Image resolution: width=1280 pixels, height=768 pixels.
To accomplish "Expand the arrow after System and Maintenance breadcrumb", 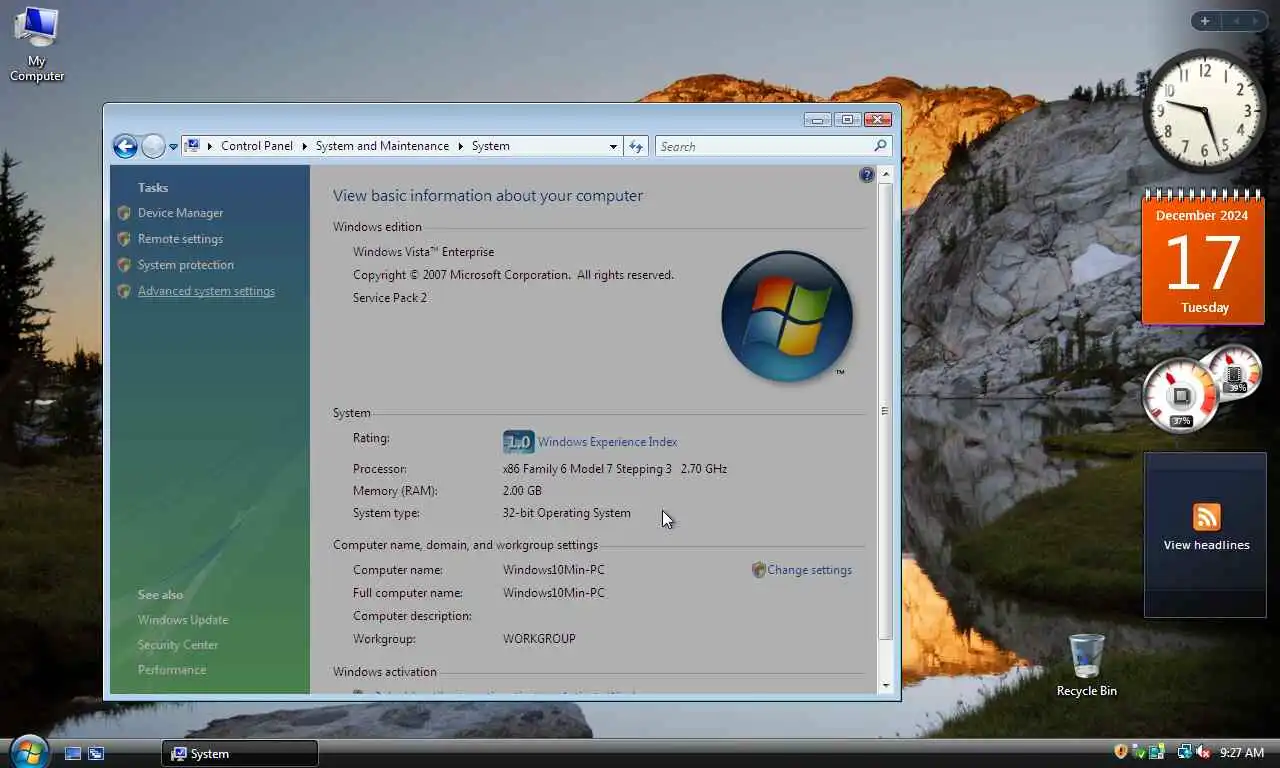I will (461, 146).
